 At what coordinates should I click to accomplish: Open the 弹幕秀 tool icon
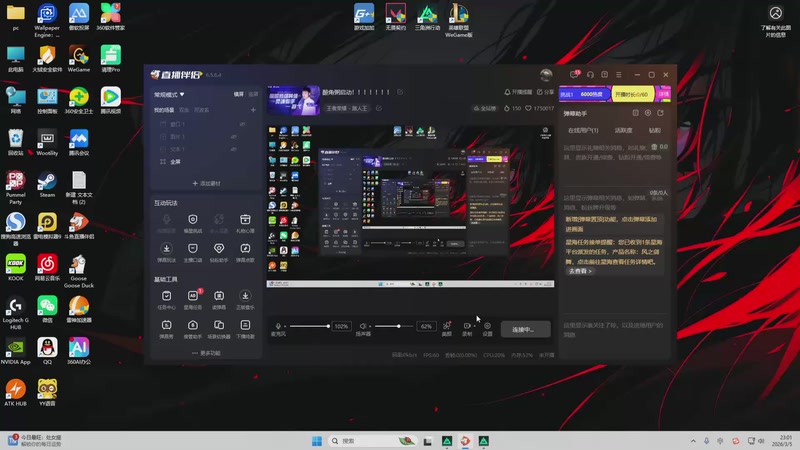166,325
